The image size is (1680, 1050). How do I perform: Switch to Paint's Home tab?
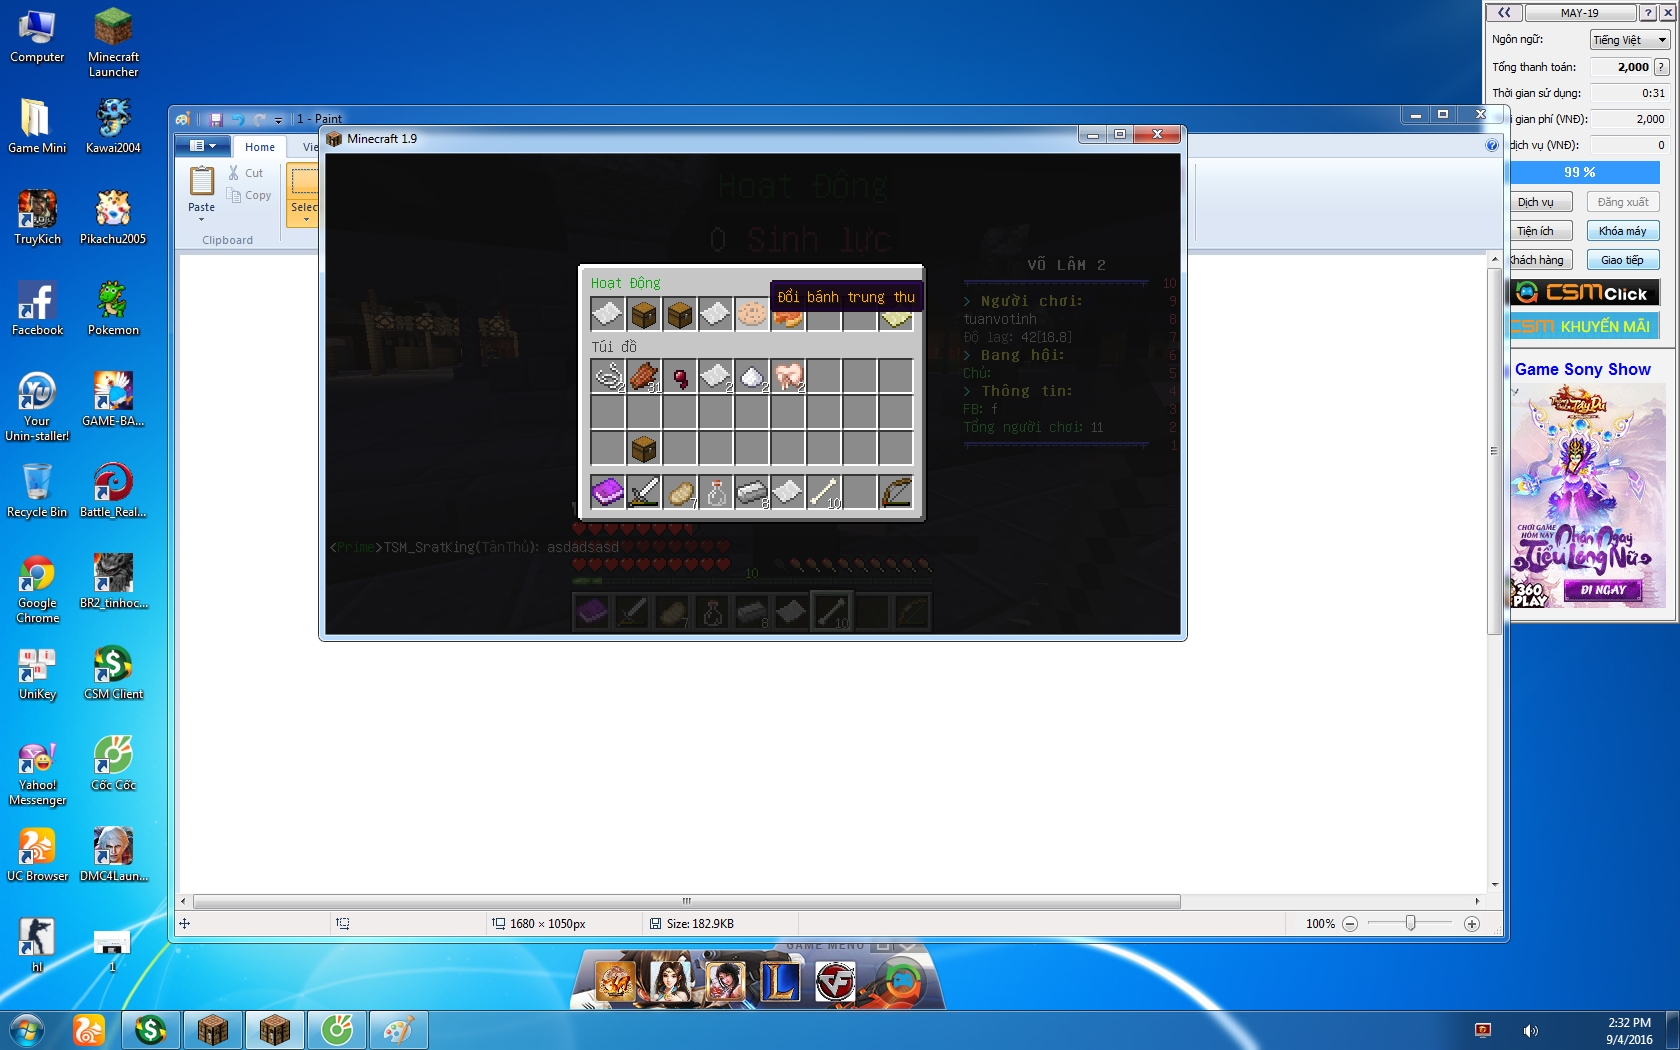pos(259,147)
